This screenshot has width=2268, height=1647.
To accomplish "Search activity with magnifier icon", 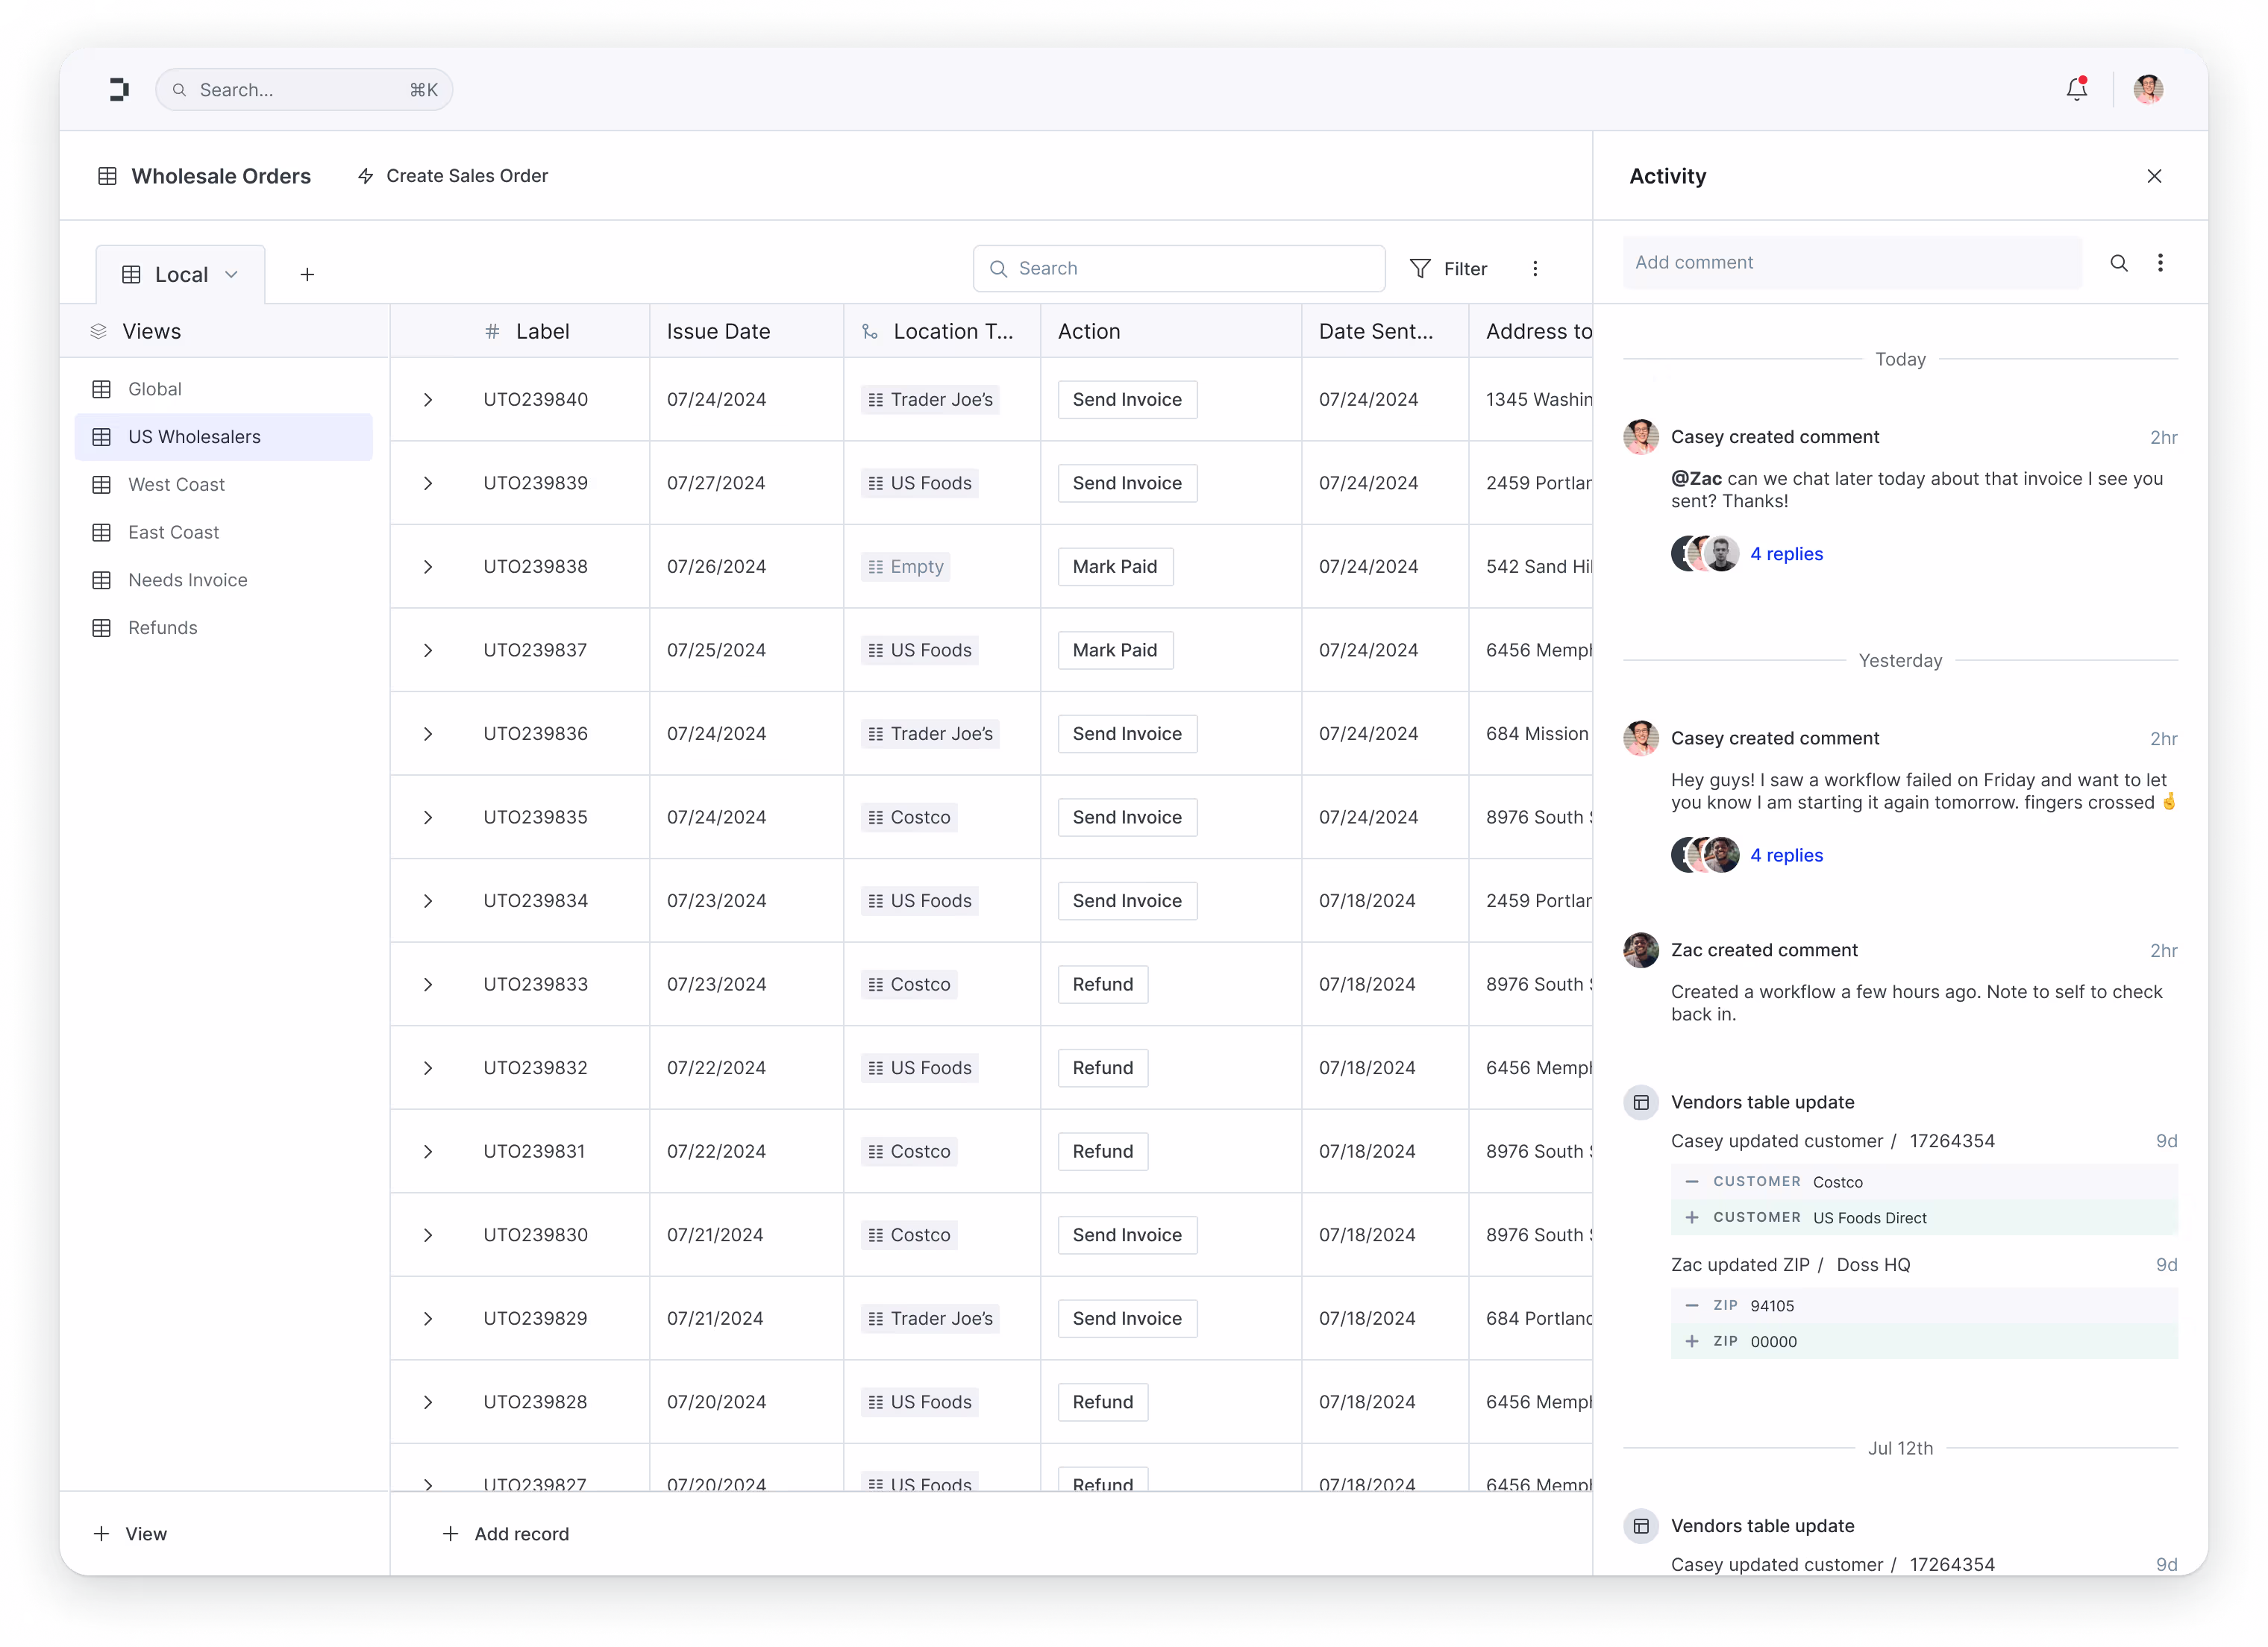I will [x=2118, y=263].
